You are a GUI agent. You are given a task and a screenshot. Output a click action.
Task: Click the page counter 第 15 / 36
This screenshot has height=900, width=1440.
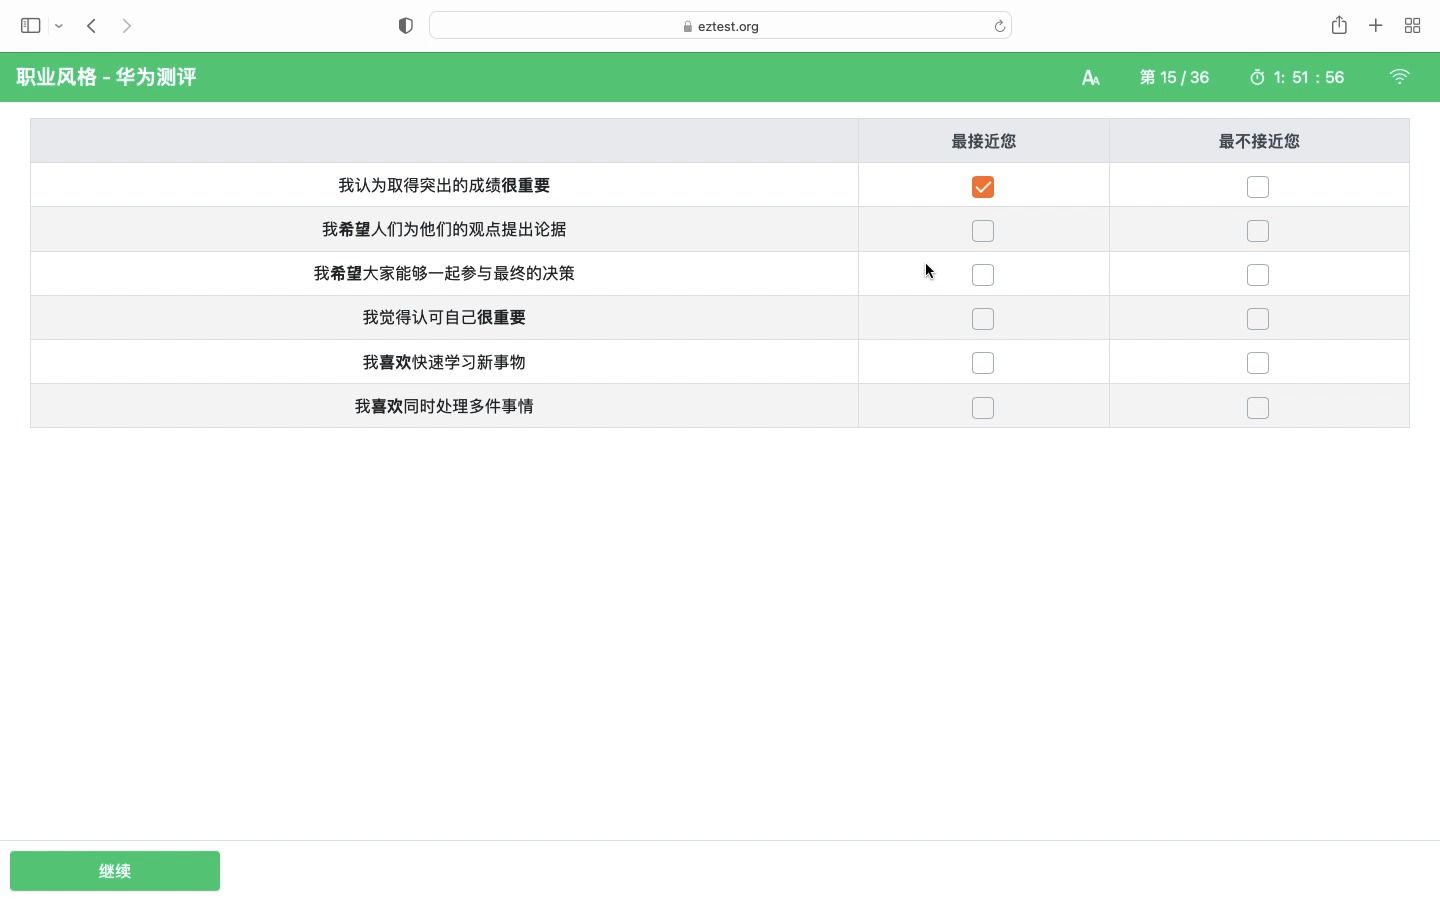click(1174, 77)
